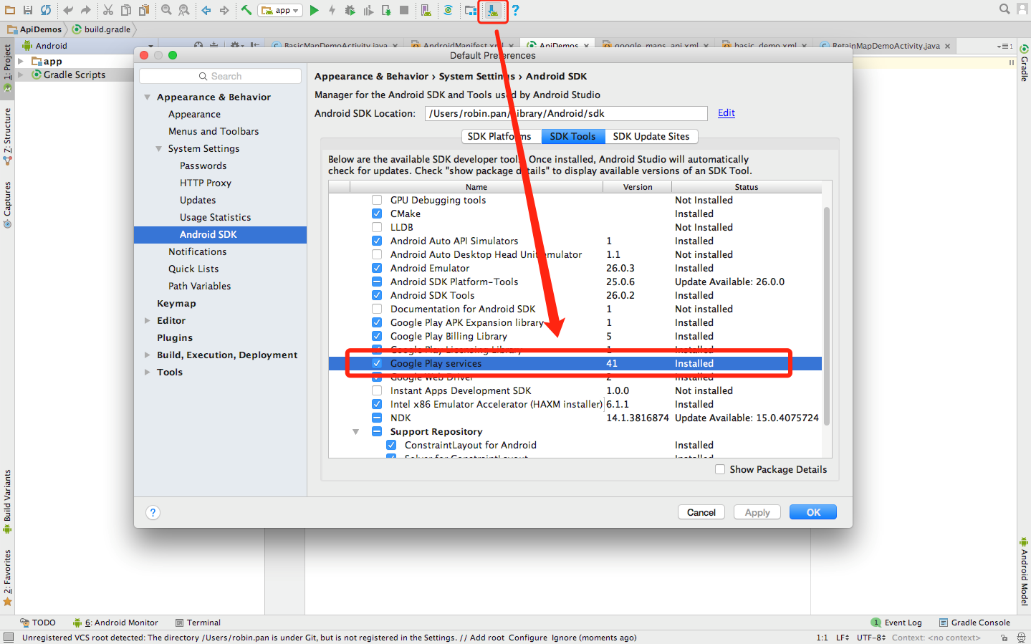1031x644 pixels.
Task: Click the Save All toolbar icon
Action: tap(28, 10)
